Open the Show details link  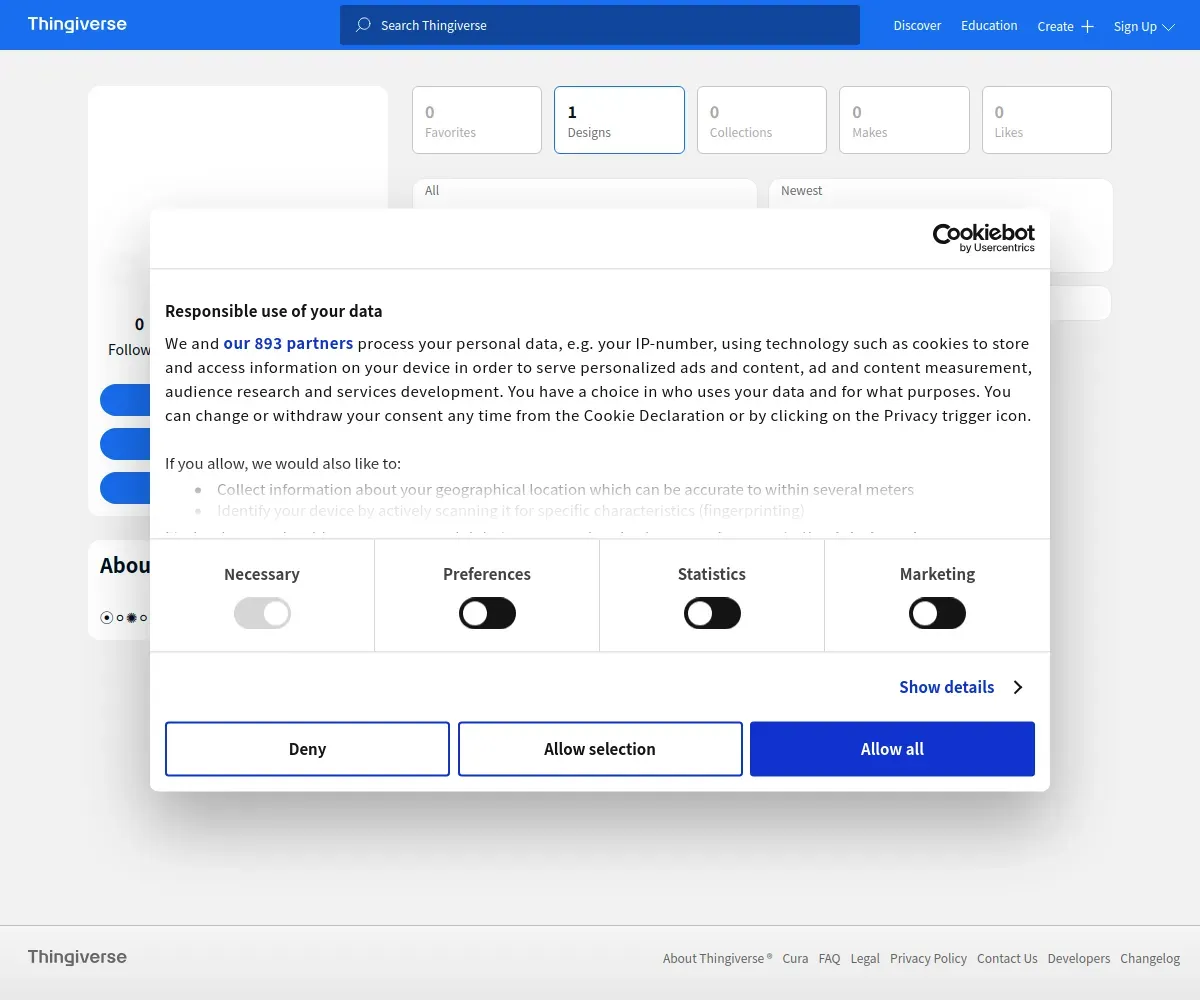[946, 687]
